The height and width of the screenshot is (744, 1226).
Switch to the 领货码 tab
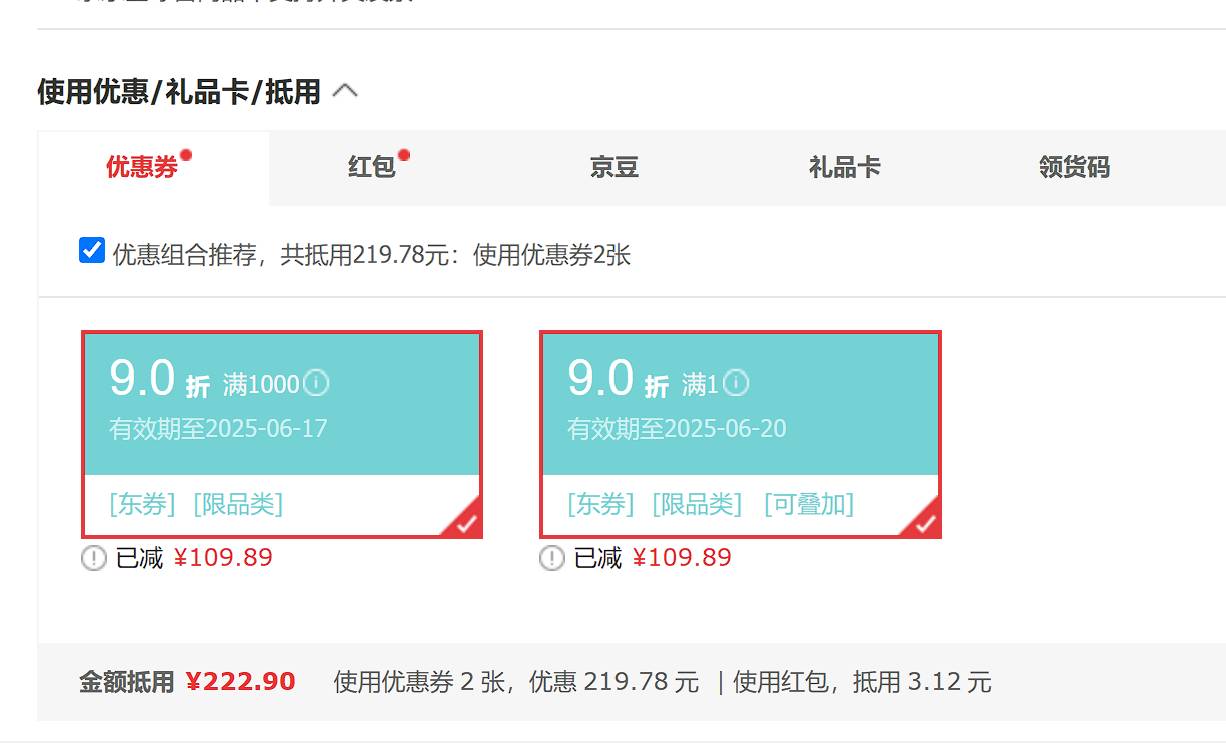point(1074,167)
